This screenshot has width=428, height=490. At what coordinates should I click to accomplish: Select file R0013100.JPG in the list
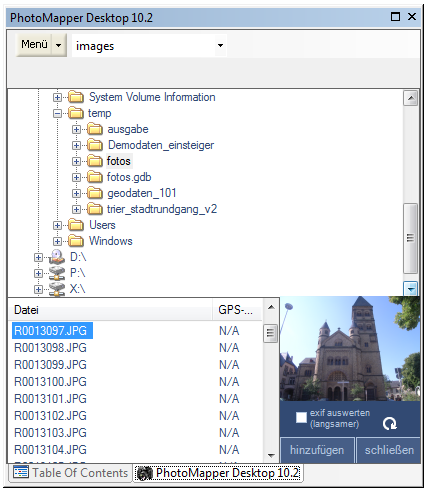50,382
